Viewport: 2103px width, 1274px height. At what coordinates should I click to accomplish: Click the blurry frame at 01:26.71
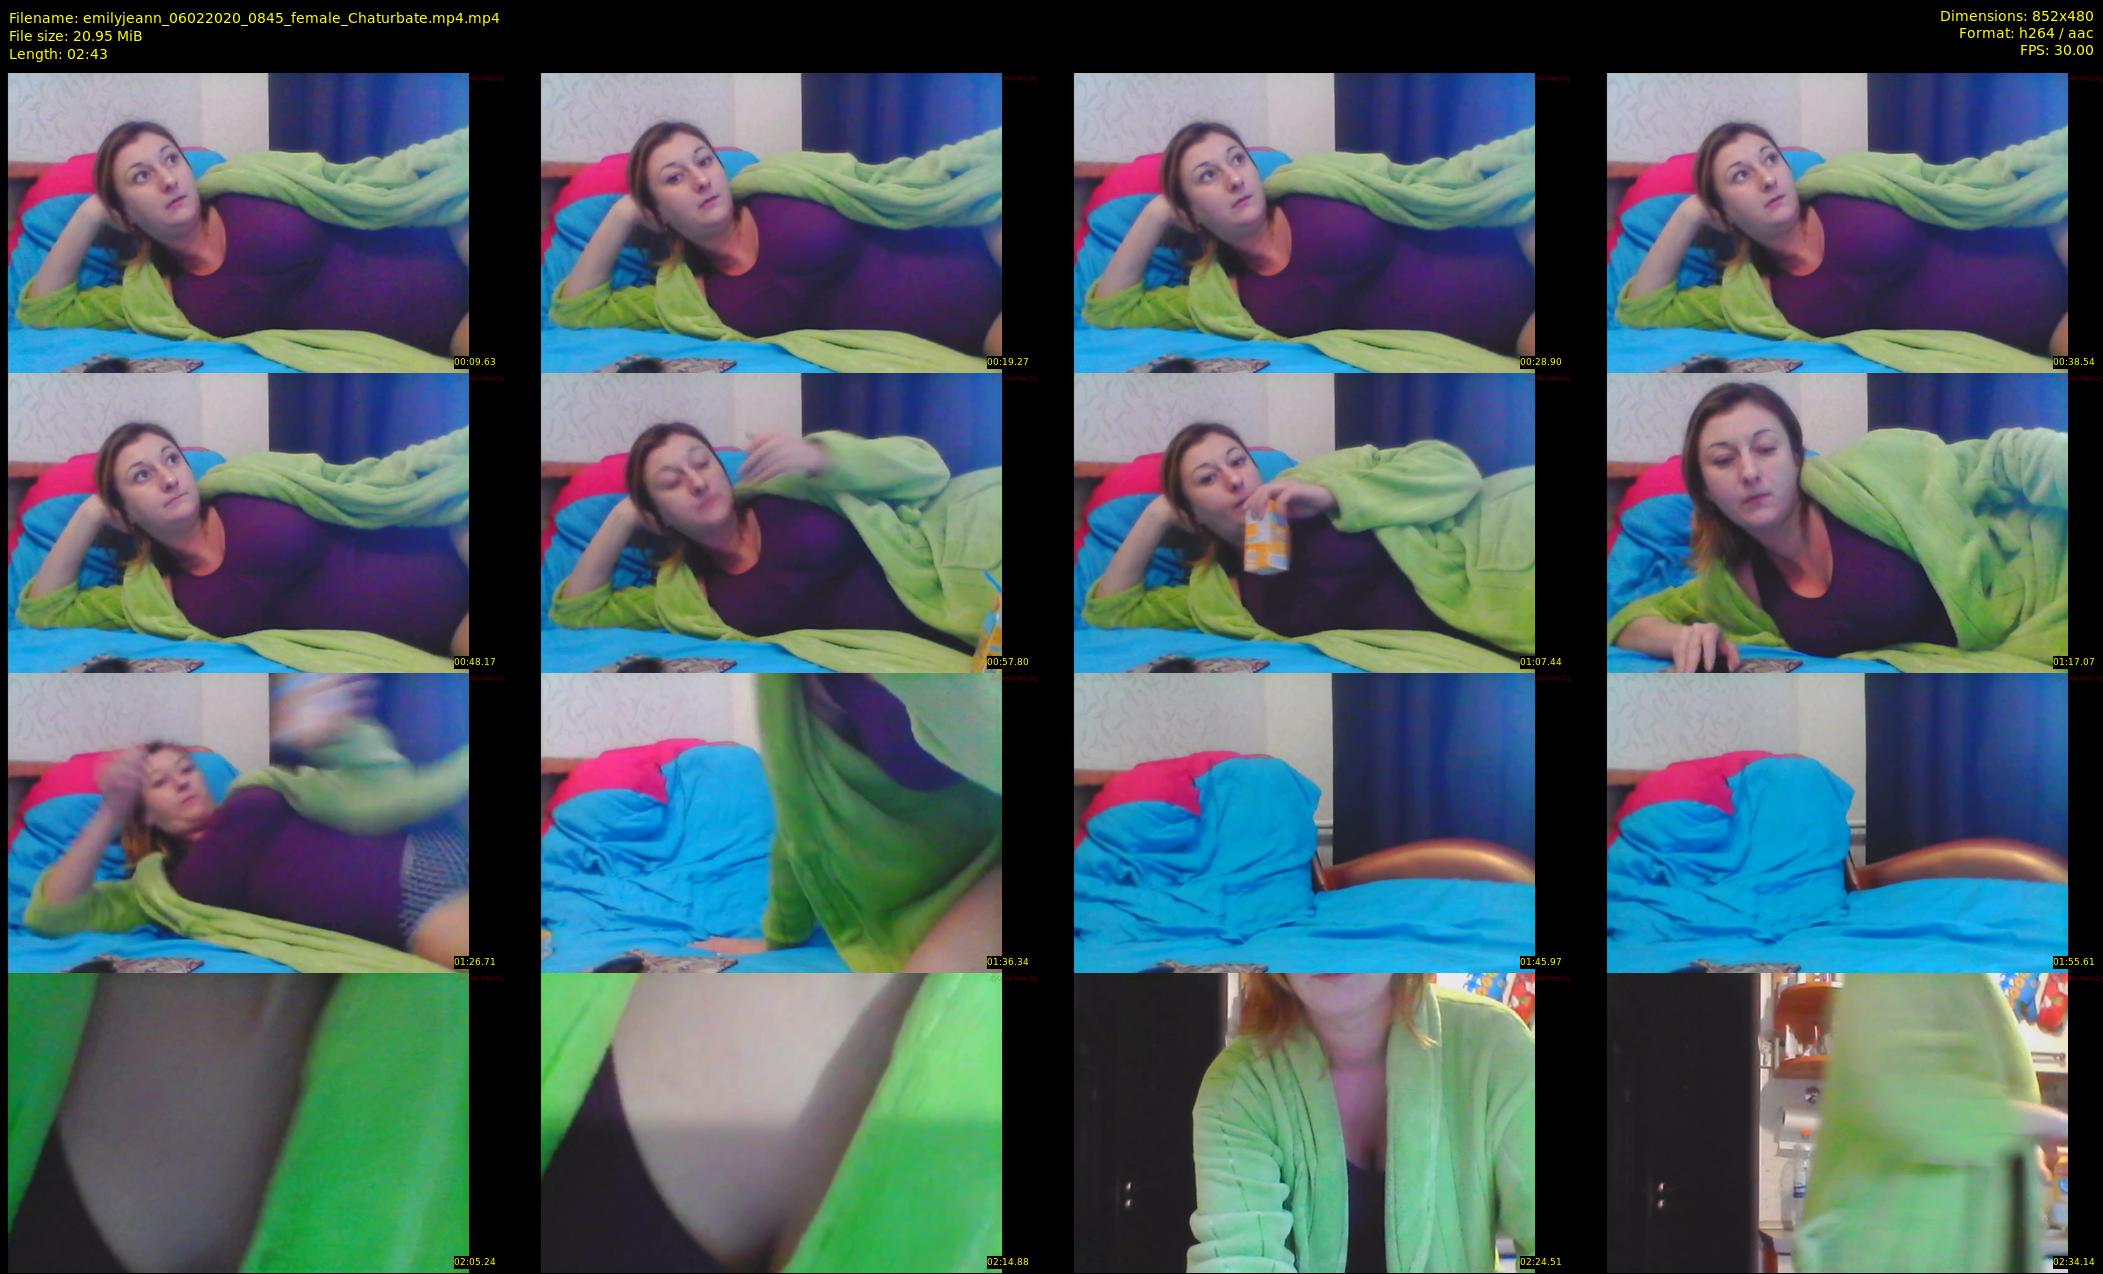[238, 822]
